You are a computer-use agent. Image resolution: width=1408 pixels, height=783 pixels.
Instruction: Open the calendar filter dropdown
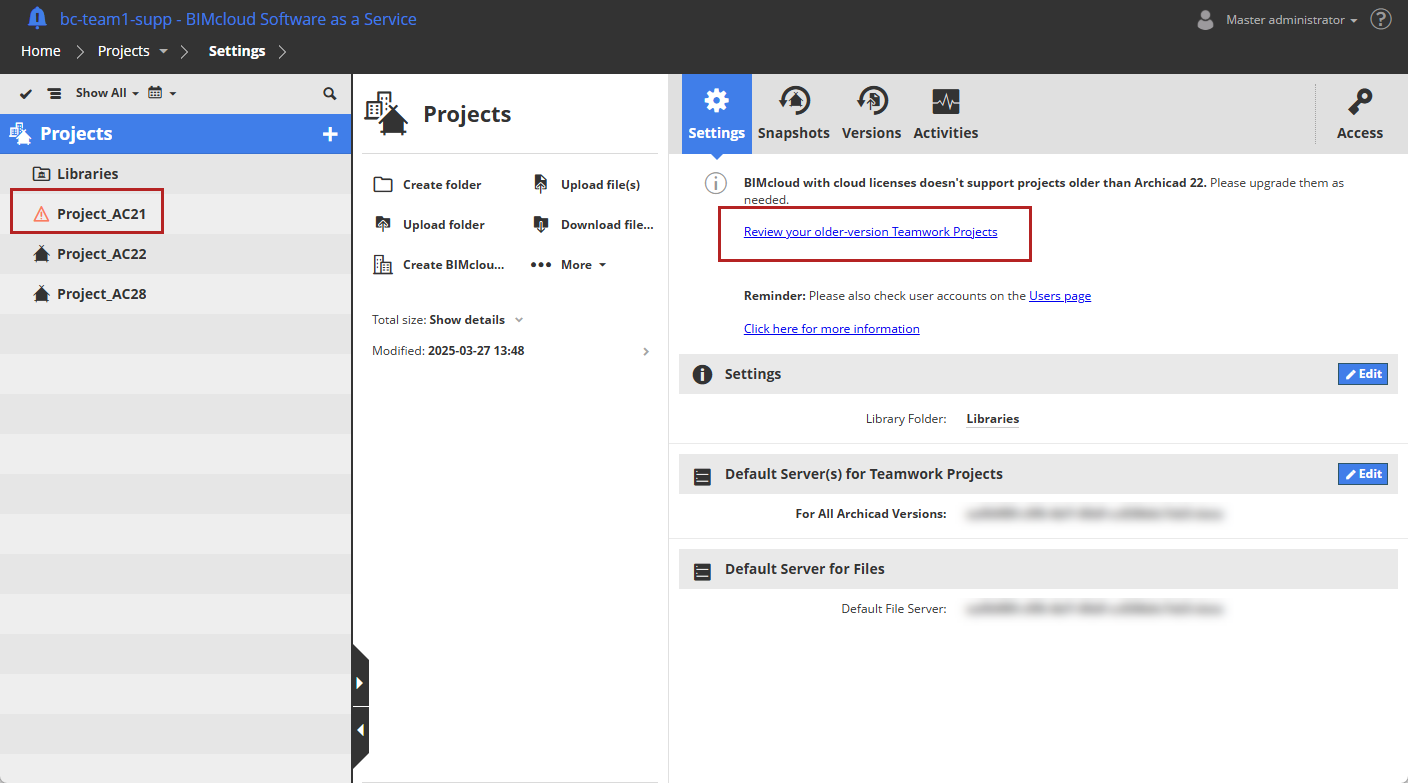click(161, 93)
